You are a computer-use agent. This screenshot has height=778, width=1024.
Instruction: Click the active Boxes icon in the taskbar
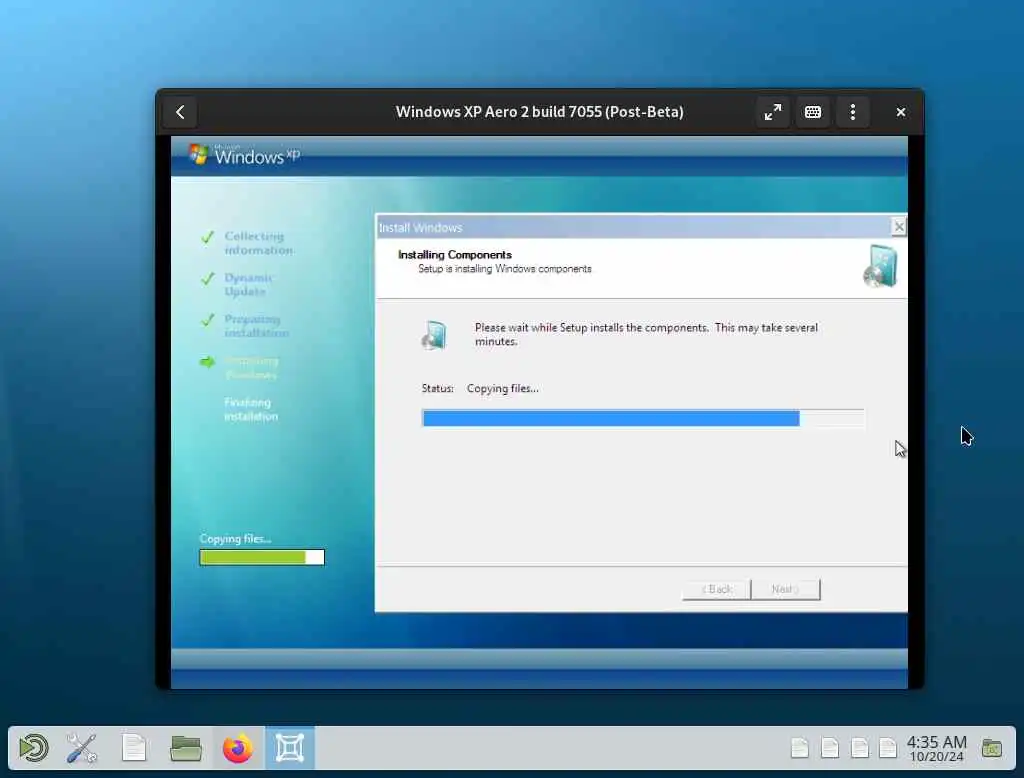tap(290, 748)
